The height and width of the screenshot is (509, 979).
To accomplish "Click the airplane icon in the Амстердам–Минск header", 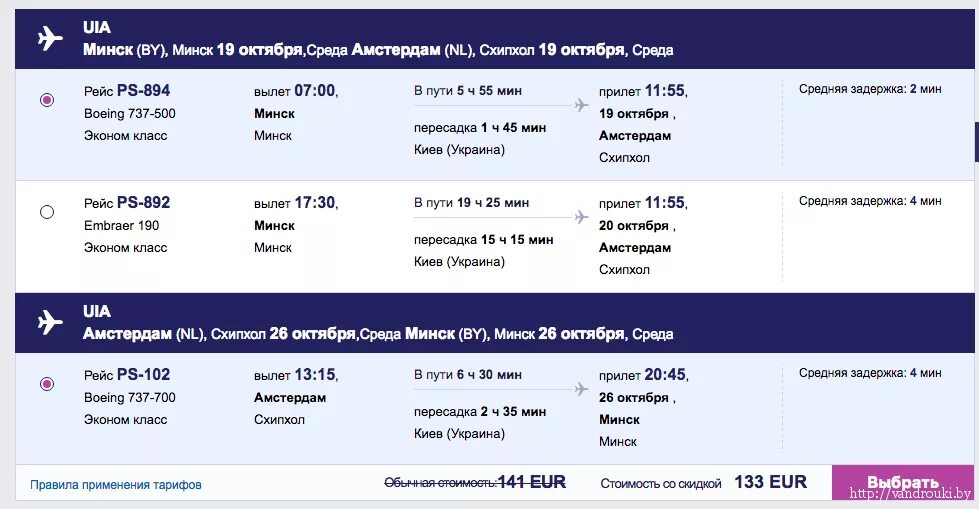I will click(x=49, y=323).
